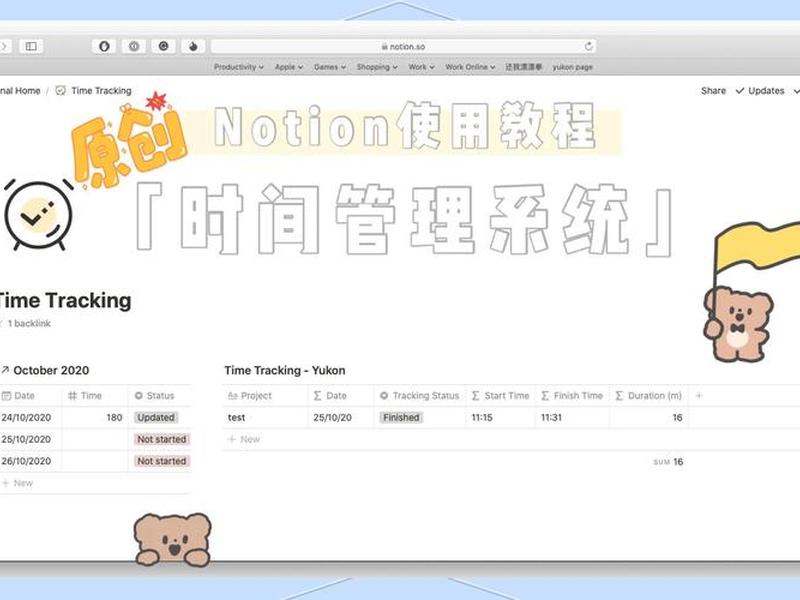
Task: Go to Home in the breadcrumb
Action: coord(20,91)
